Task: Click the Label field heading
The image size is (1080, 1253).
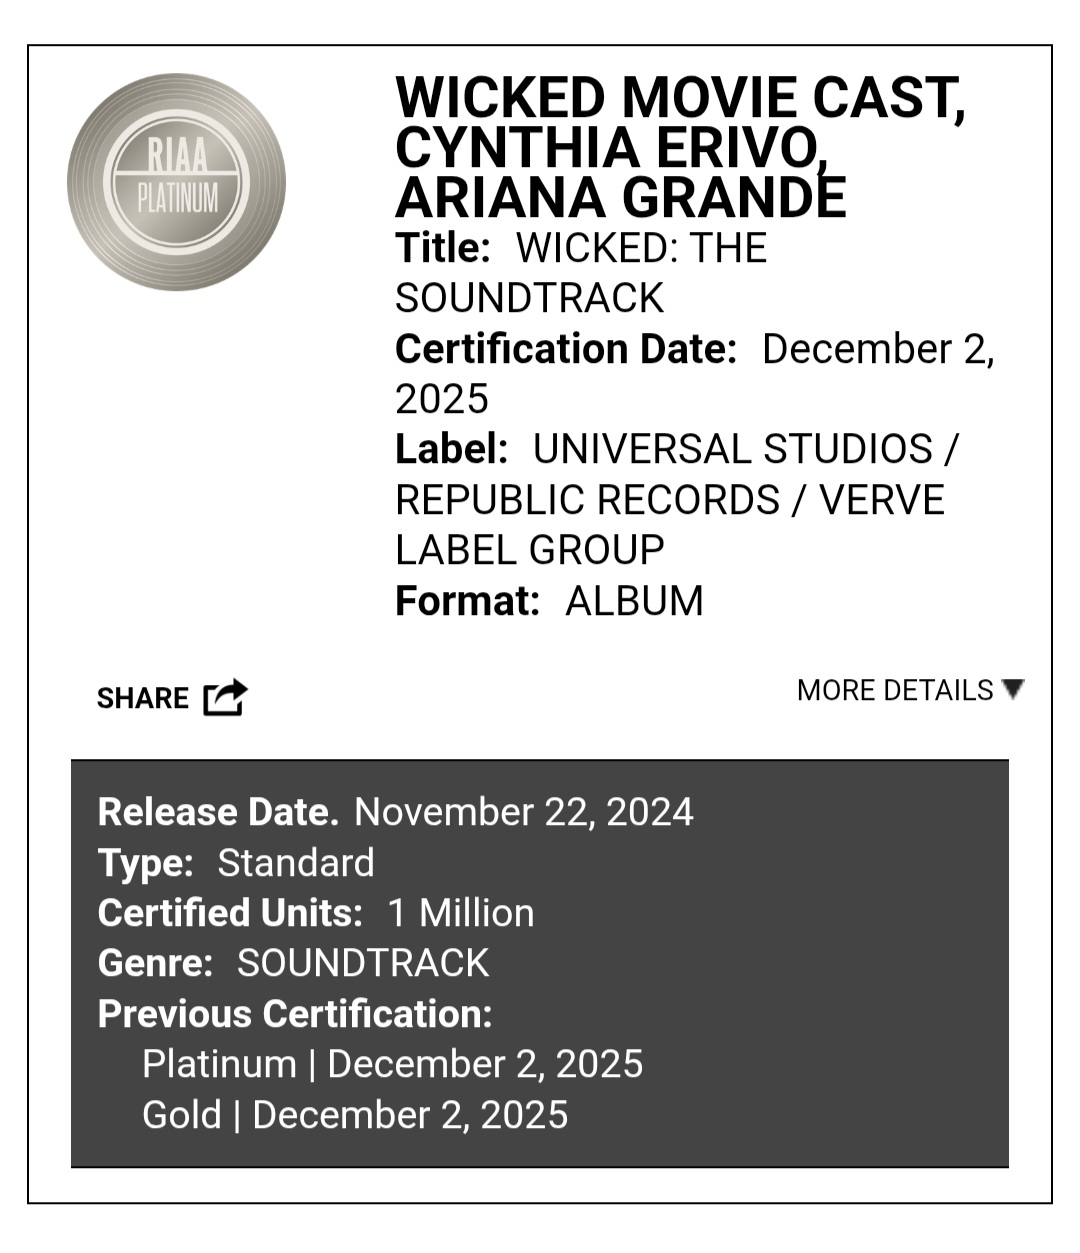Action: tap(451, 449)
